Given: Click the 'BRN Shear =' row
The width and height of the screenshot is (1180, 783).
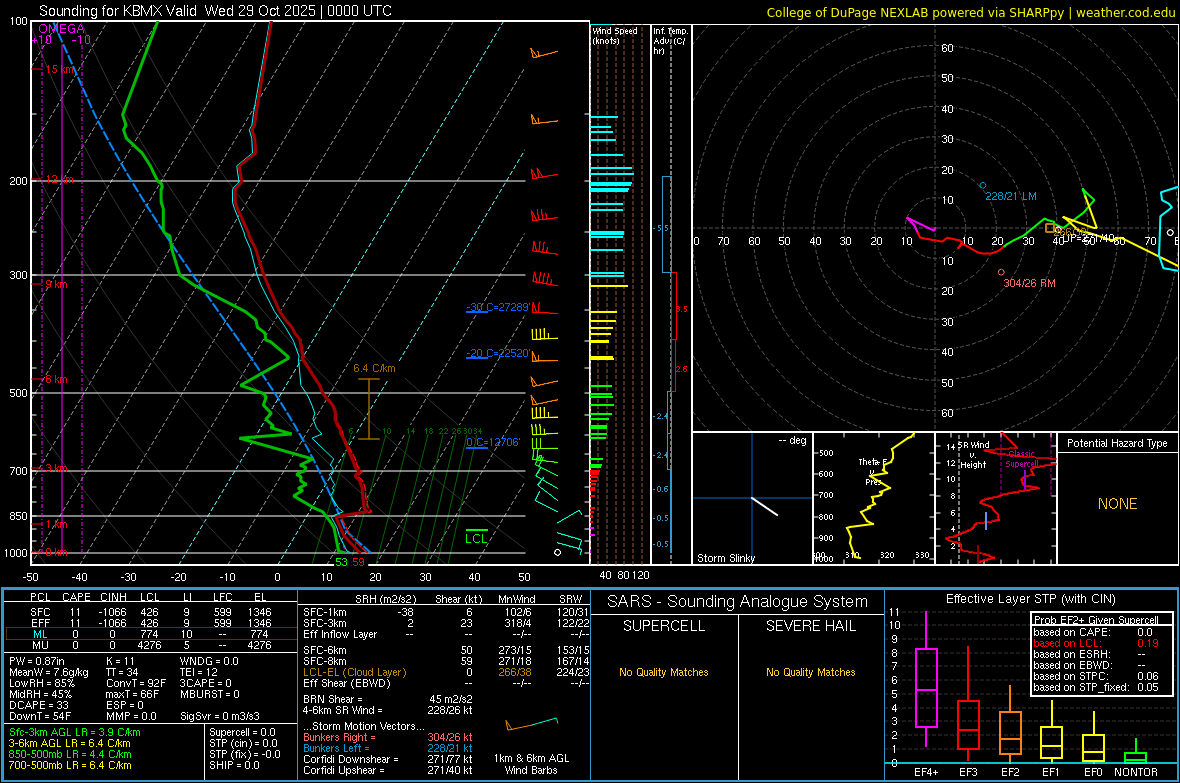Looking at the screenshot, I should coord(388,699).
